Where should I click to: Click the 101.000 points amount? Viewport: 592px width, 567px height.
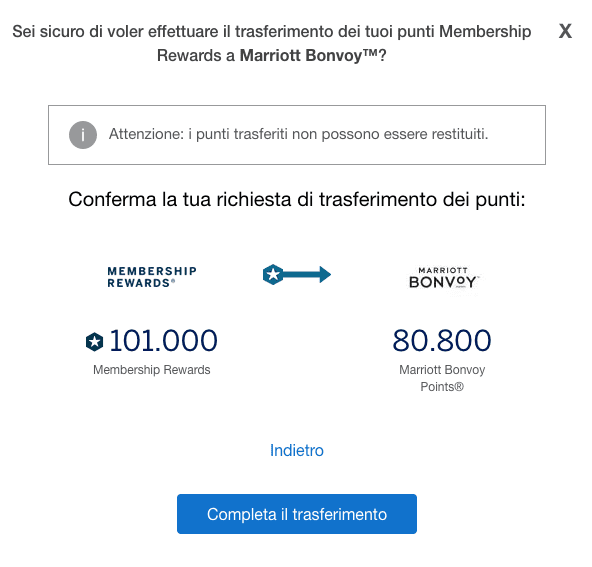163,341
